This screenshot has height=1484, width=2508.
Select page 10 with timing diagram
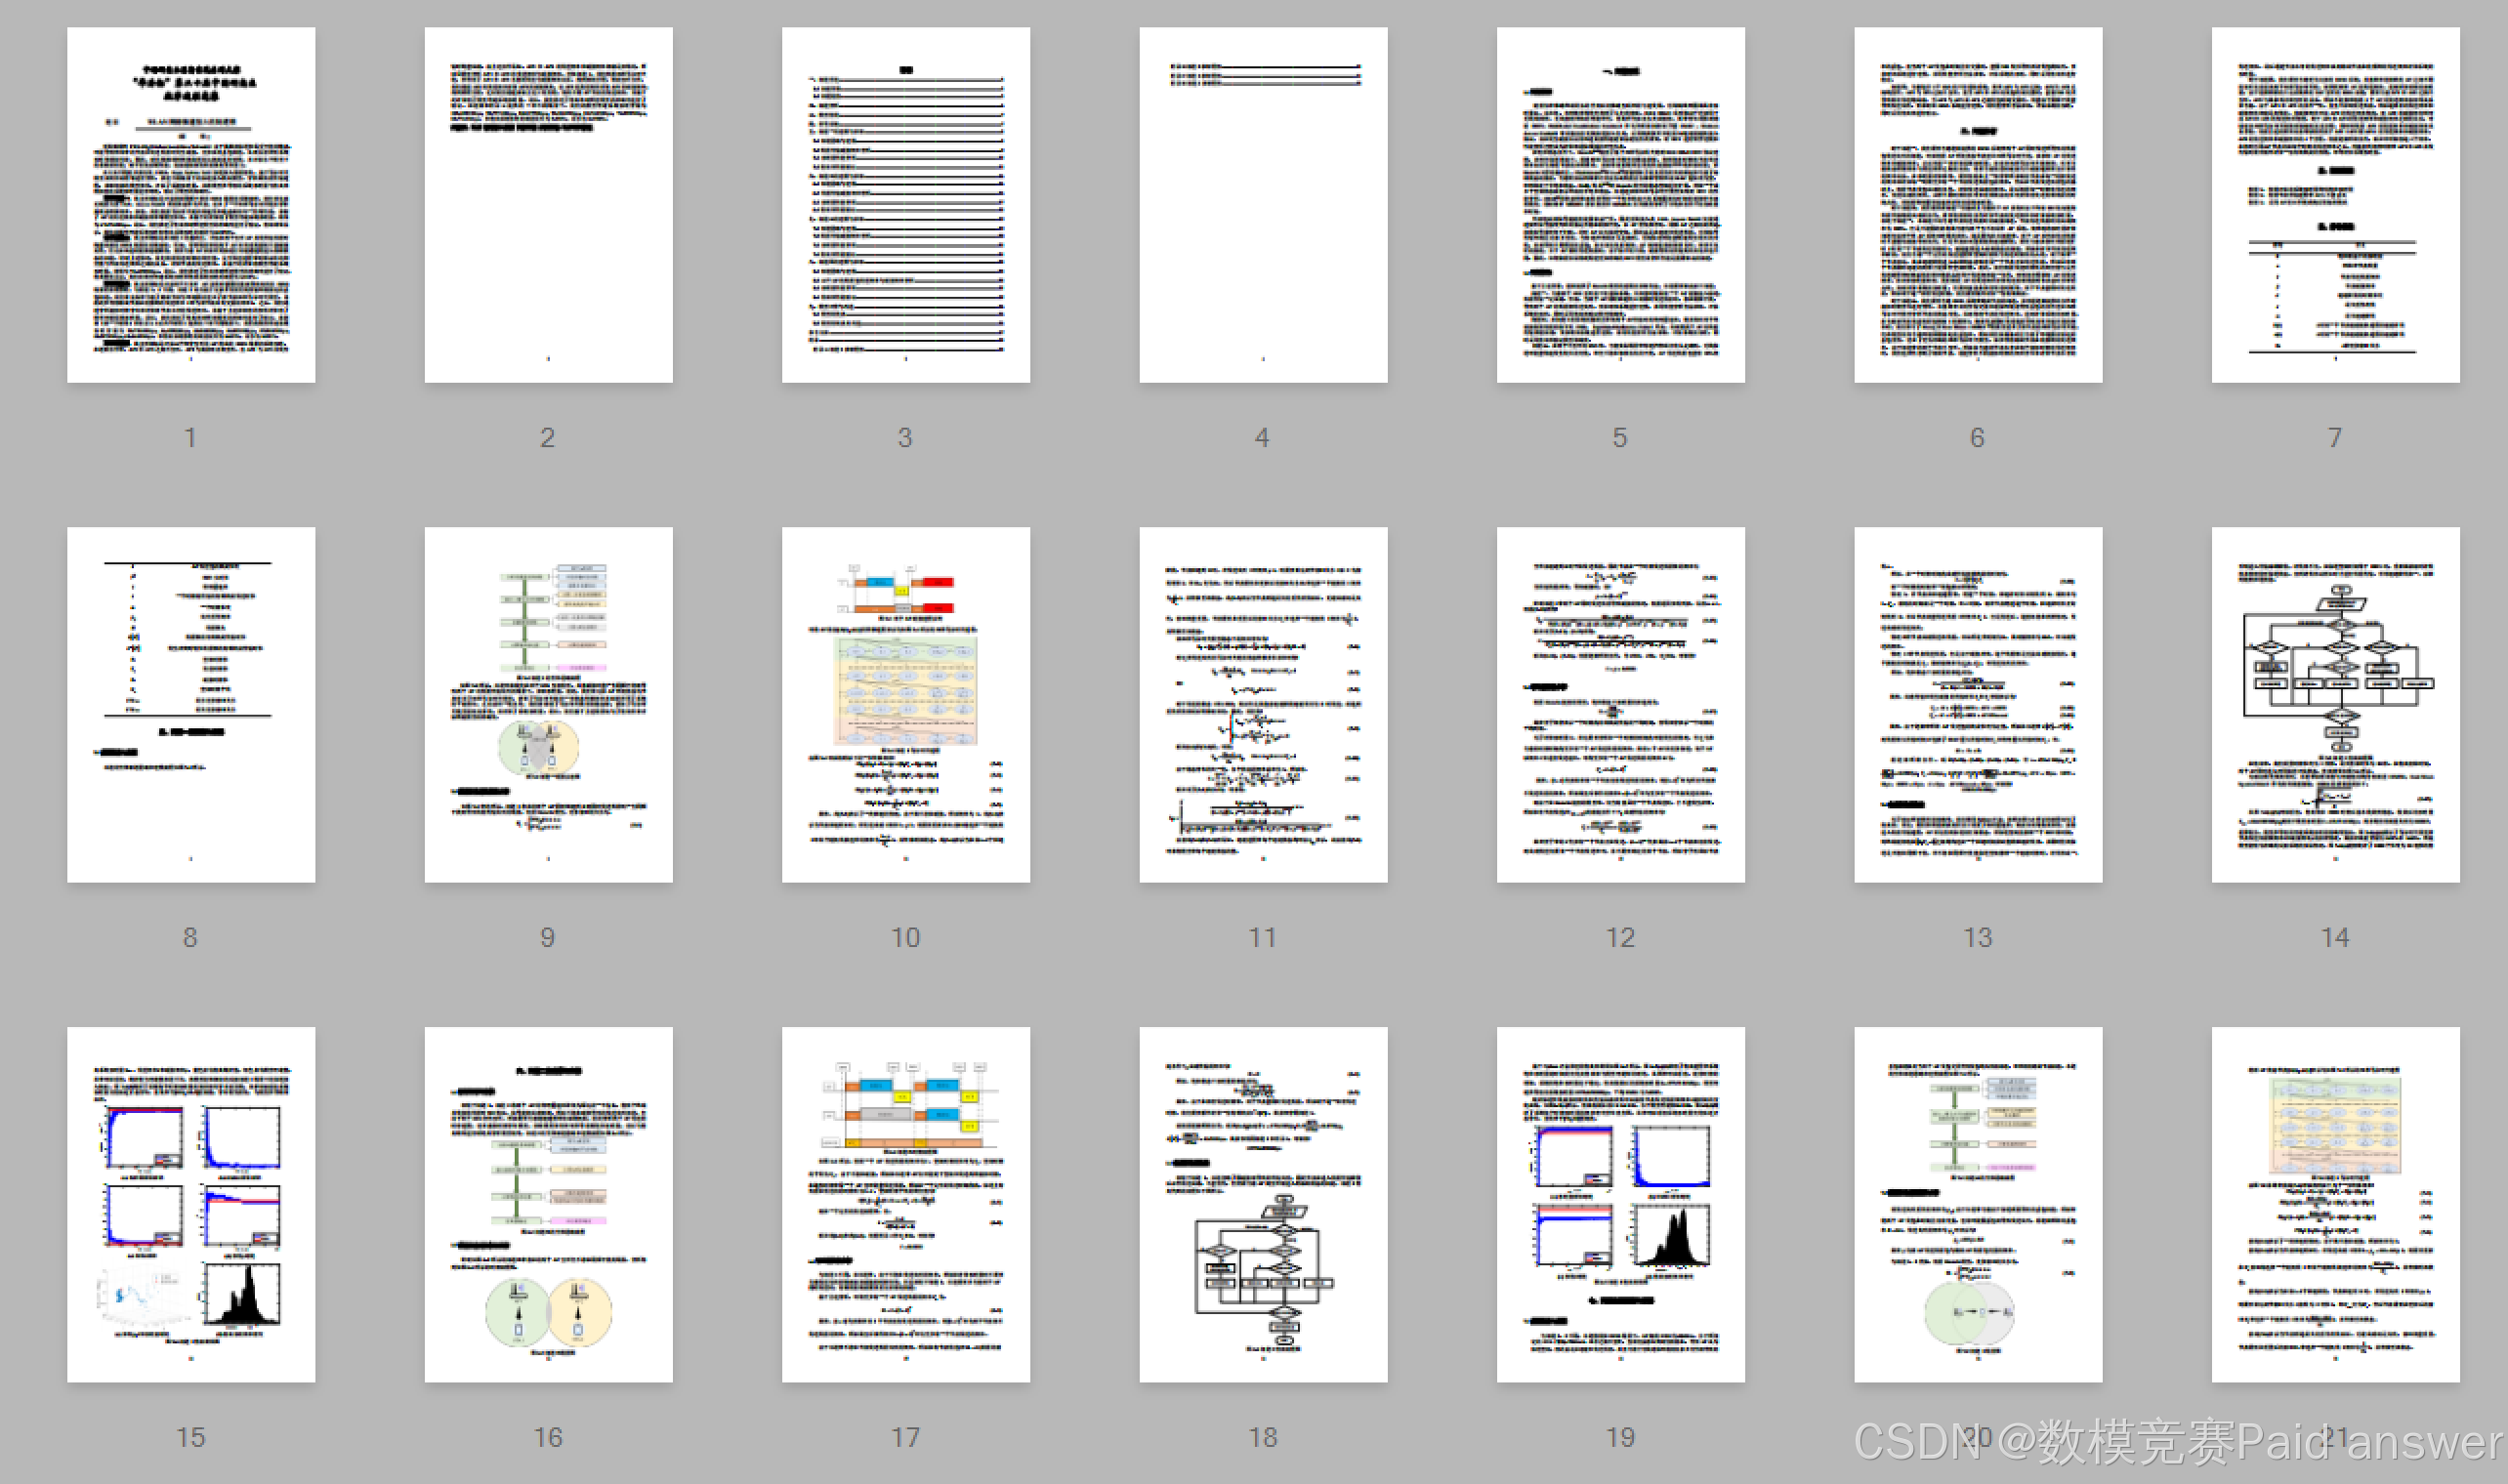(905, 704)
